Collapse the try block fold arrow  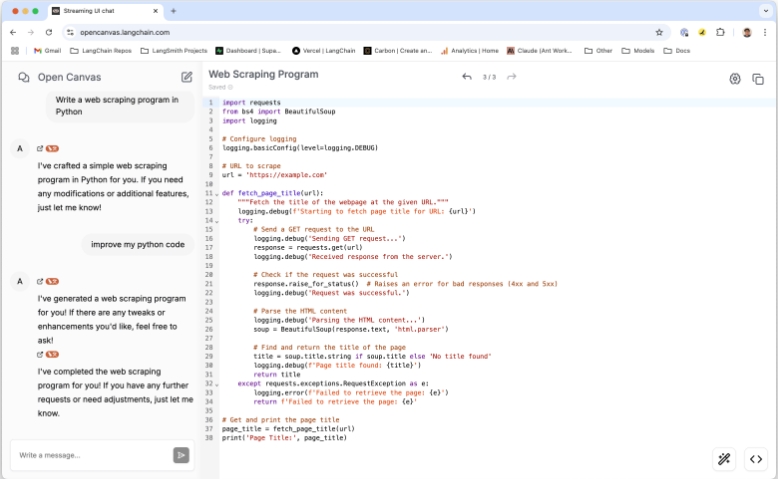[x=216, y=221]
